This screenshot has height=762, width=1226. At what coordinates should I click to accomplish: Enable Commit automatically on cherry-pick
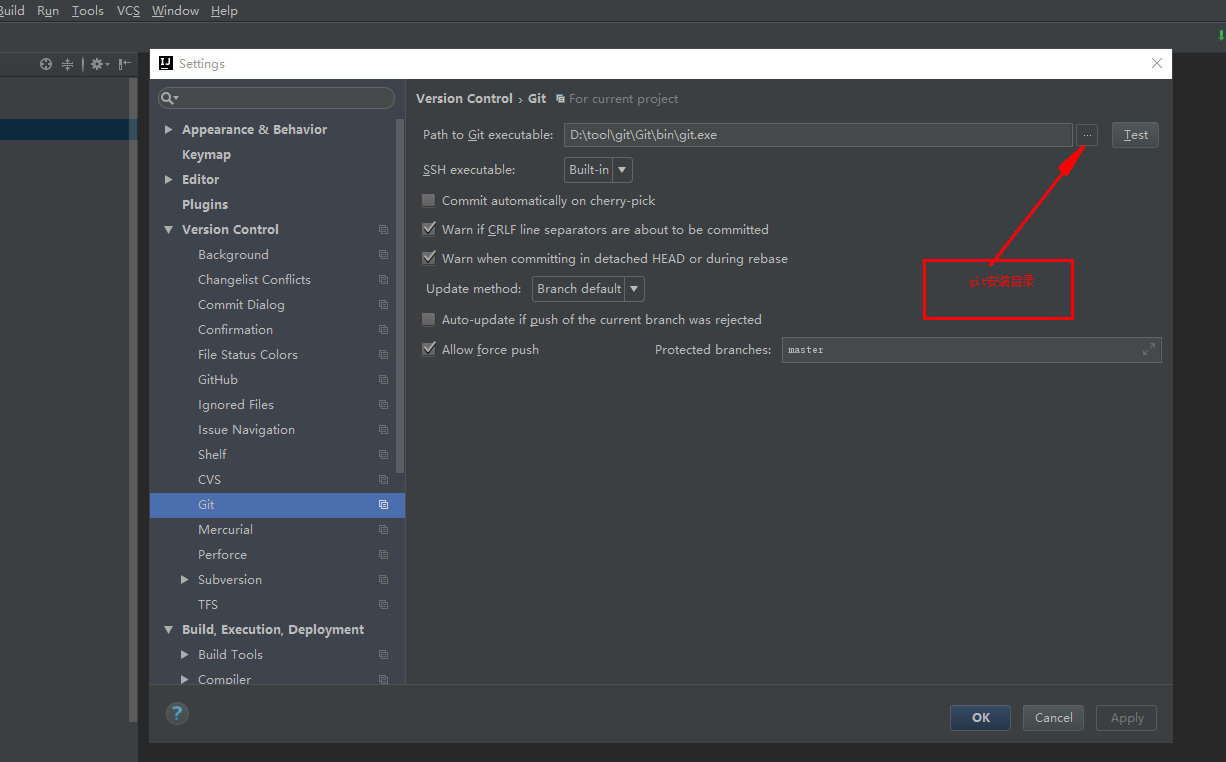pos(429,201)
